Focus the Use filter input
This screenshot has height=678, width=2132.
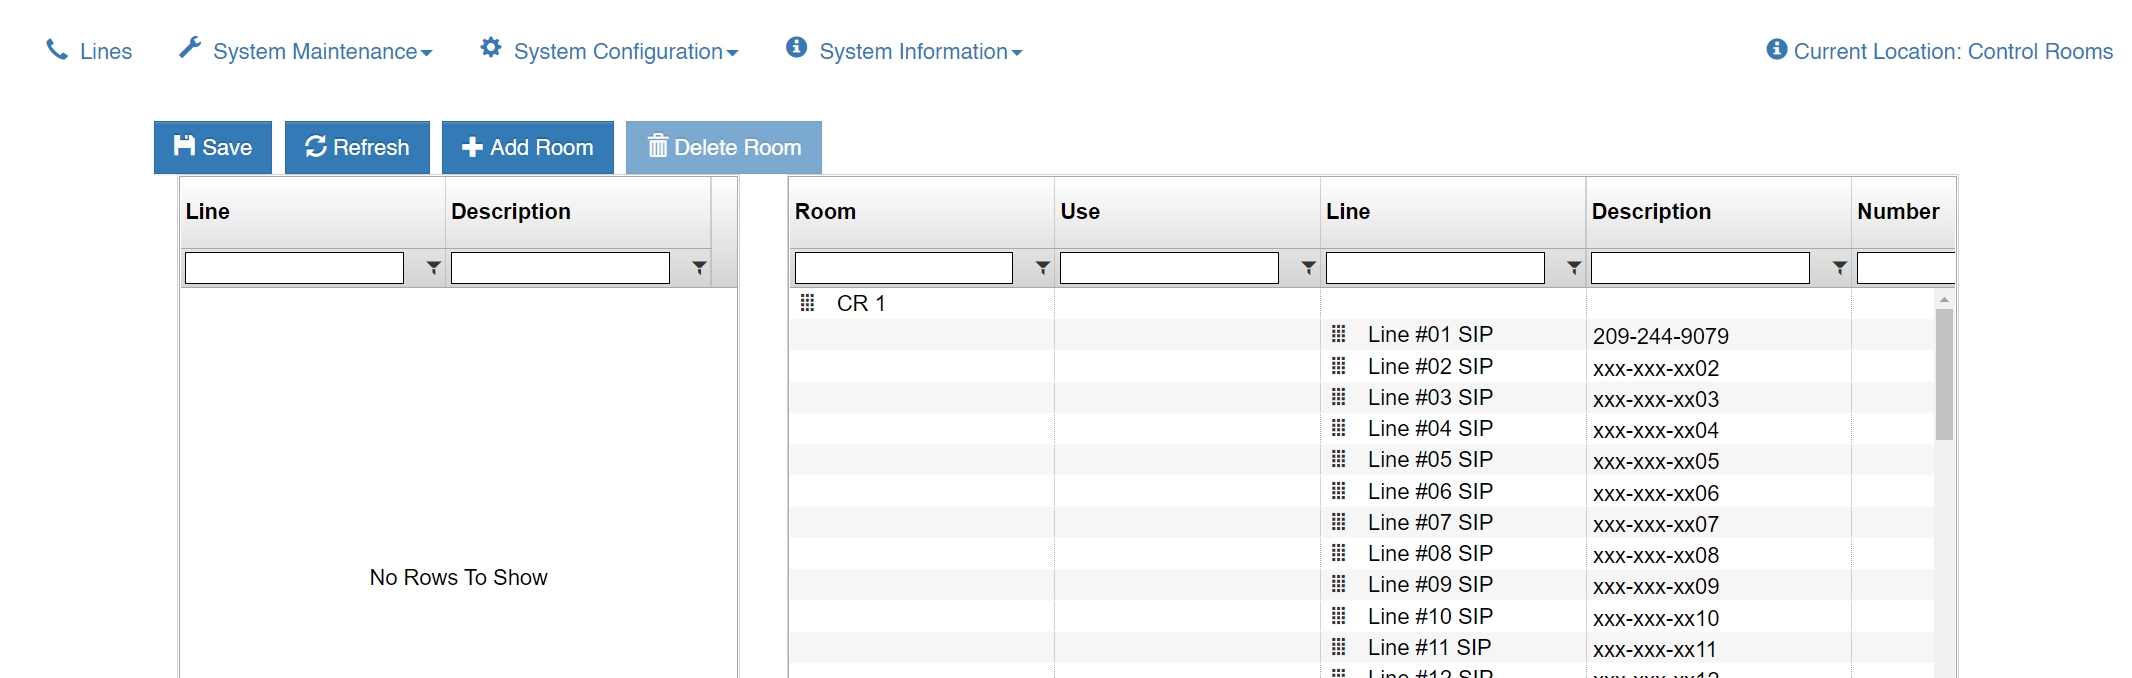pyautogui.click(x=1169, y=268)
